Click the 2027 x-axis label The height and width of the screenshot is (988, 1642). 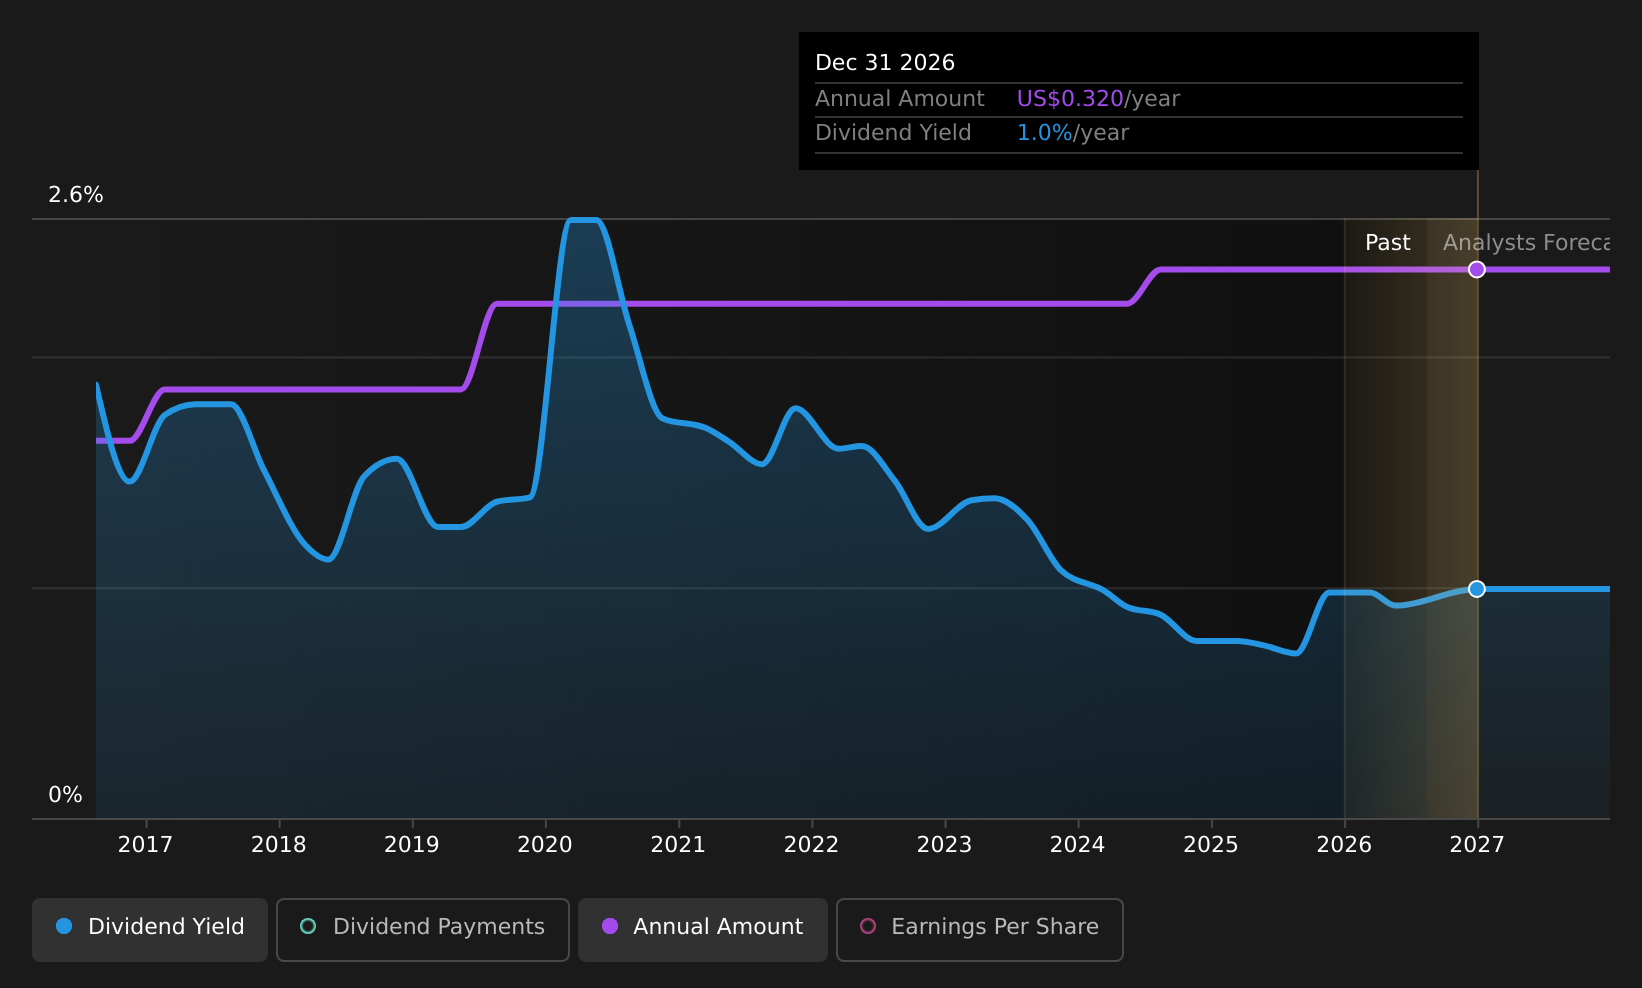pyautogui.click(x=1477, y=845)
